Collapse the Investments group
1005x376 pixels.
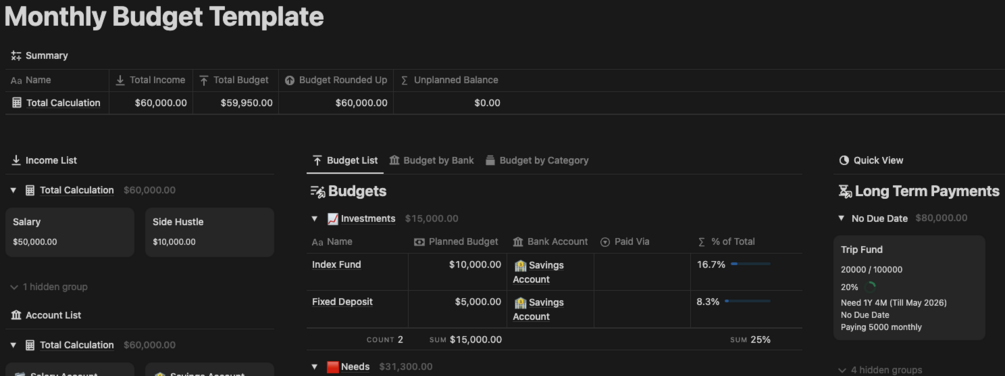tap(315, 219)
